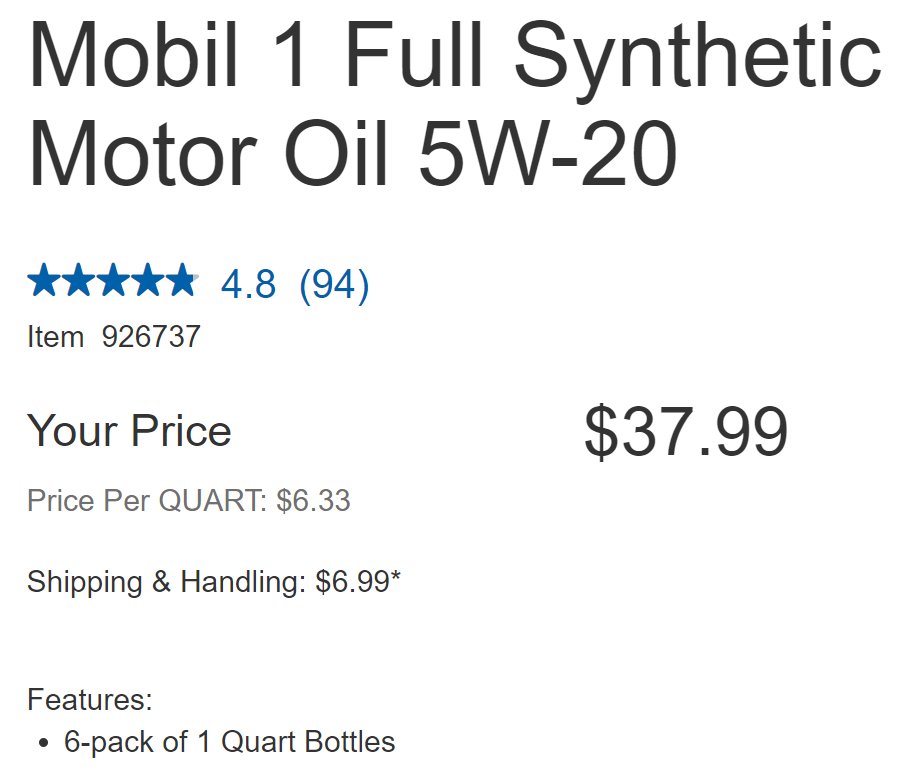Click the Motor Oil 5W-20 title line
905x776 pixels.
click(x=352, y=153)
